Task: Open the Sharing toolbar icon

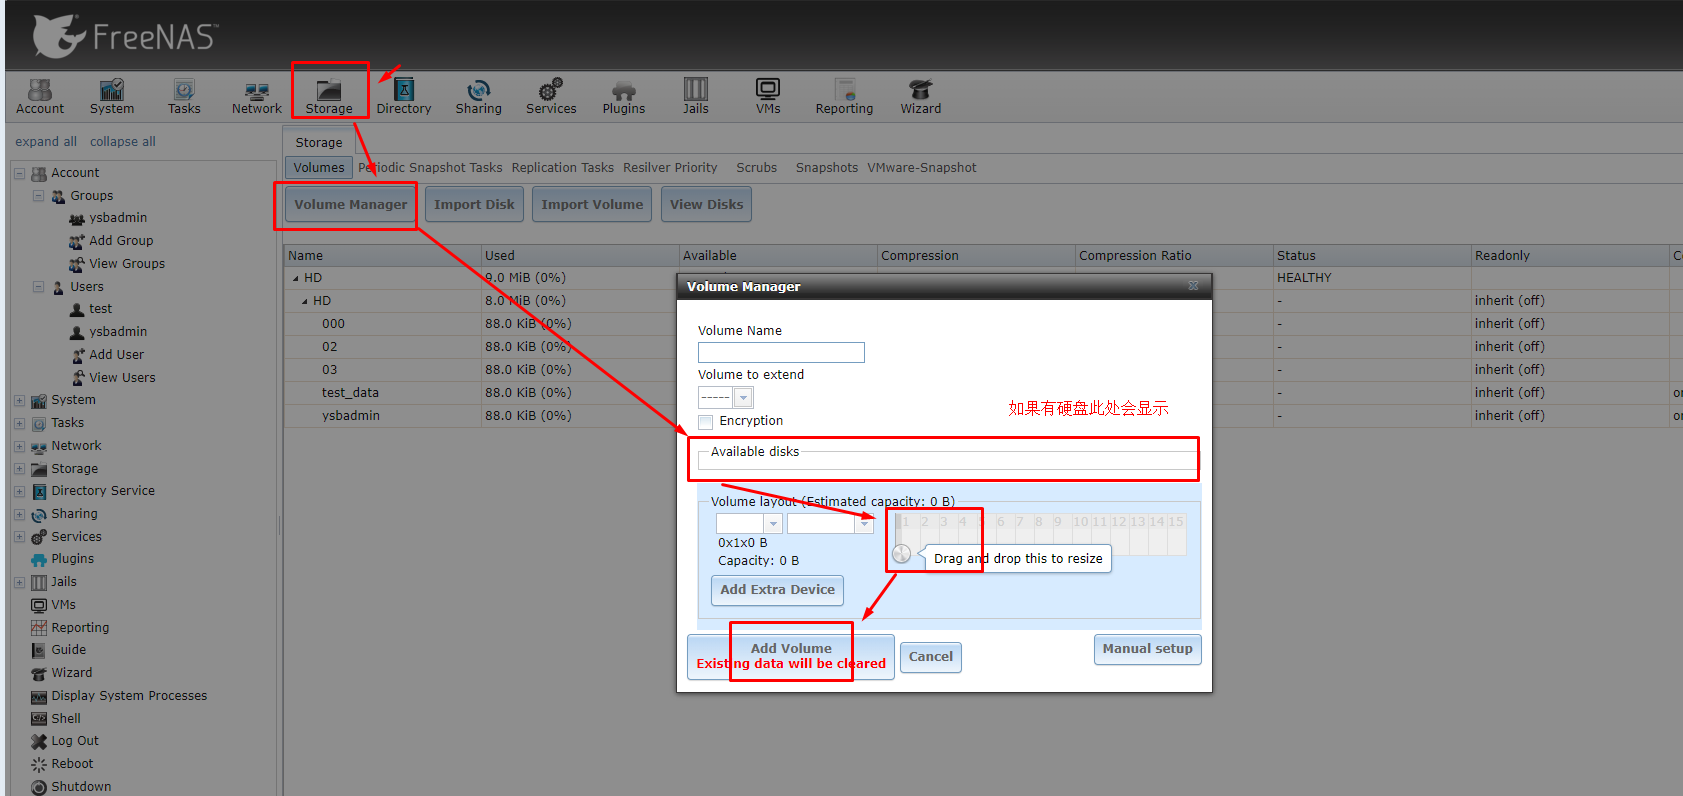Action: coord(479,97)
